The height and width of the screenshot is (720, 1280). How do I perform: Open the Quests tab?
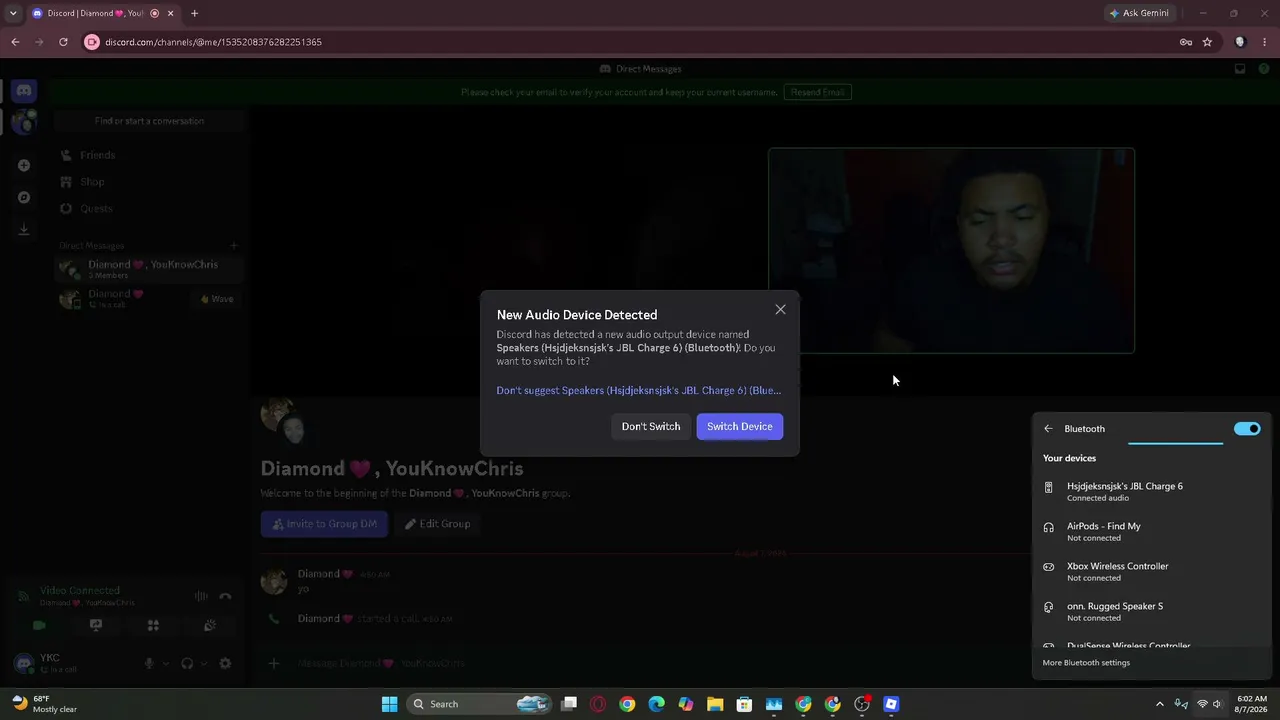point(148,208)
